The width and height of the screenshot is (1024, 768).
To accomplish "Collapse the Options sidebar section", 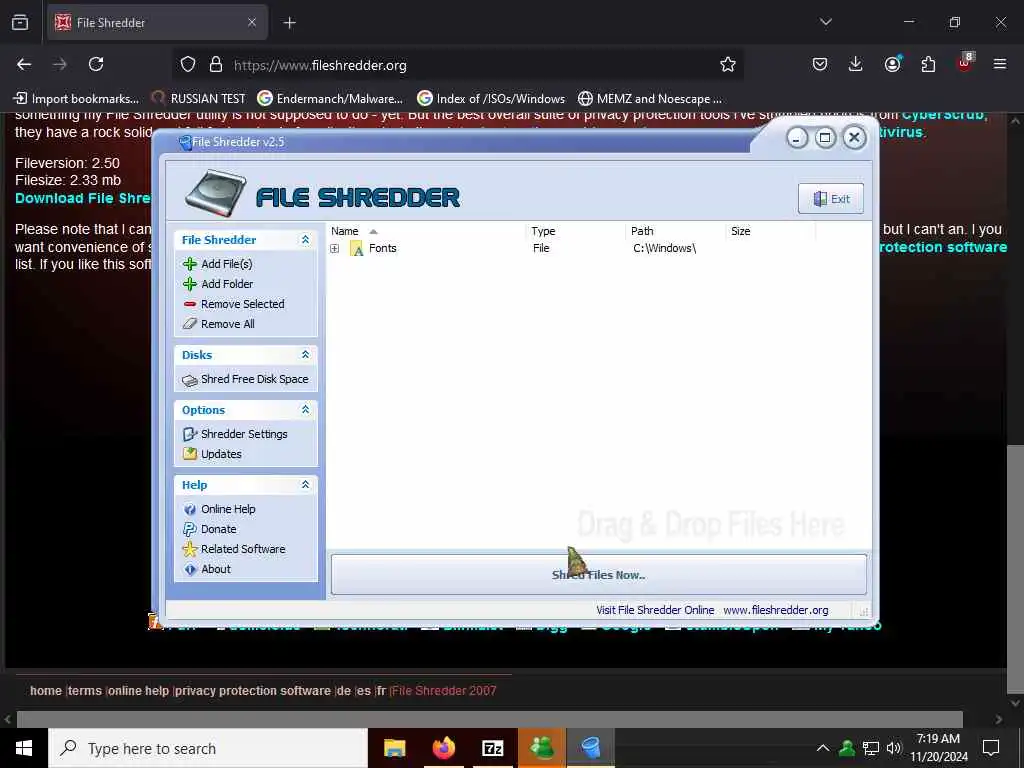I will tap(305, 409).
